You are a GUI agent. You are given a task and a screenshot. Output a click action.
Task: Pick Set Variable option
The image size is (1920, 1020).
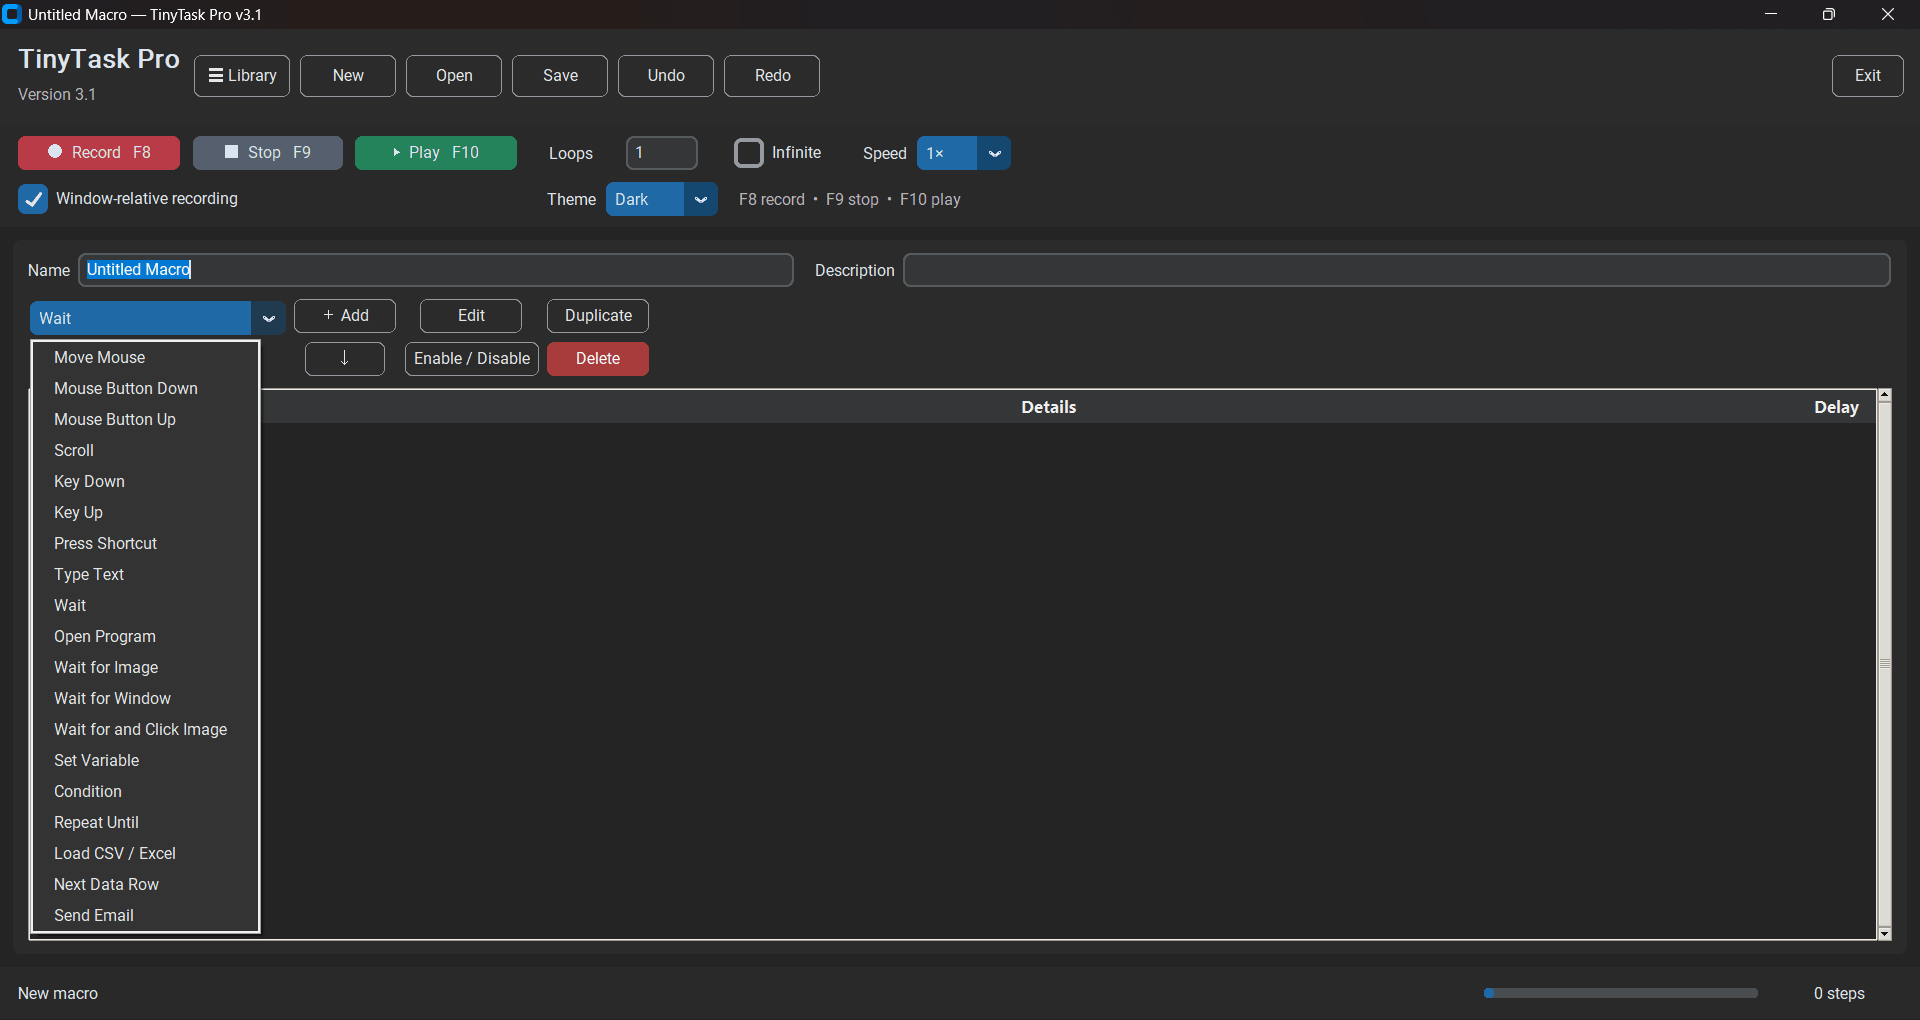tap(146, 761)
